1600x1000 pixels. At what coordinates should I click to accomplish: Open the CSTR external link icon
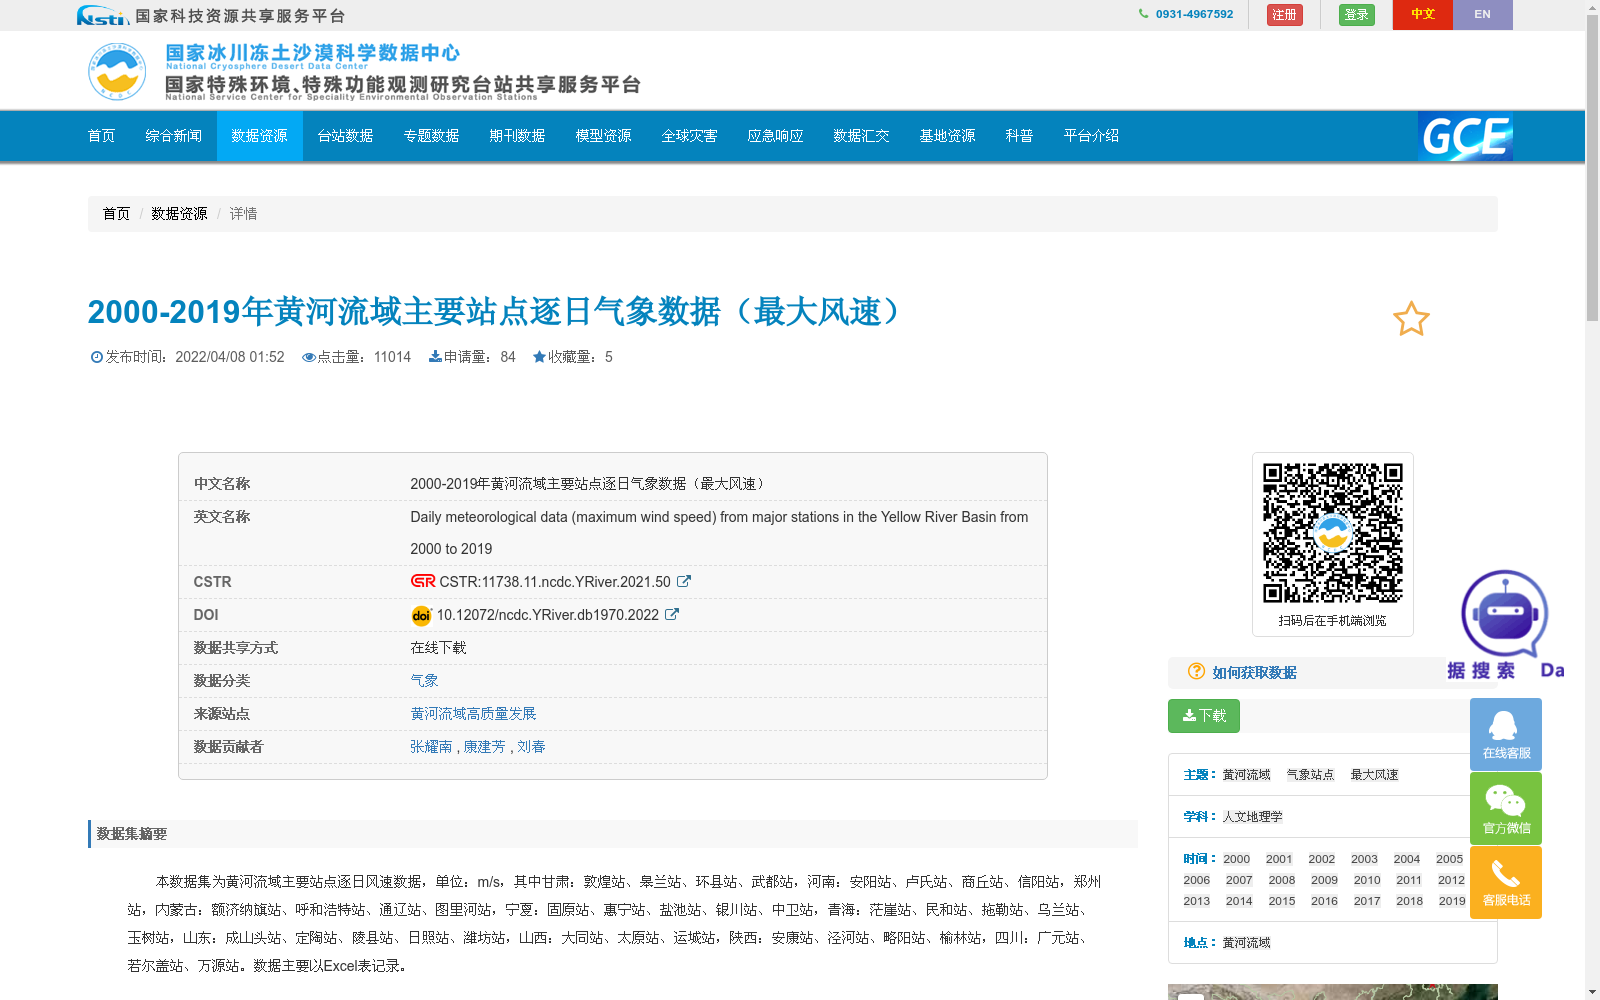[x=684, y=581]
